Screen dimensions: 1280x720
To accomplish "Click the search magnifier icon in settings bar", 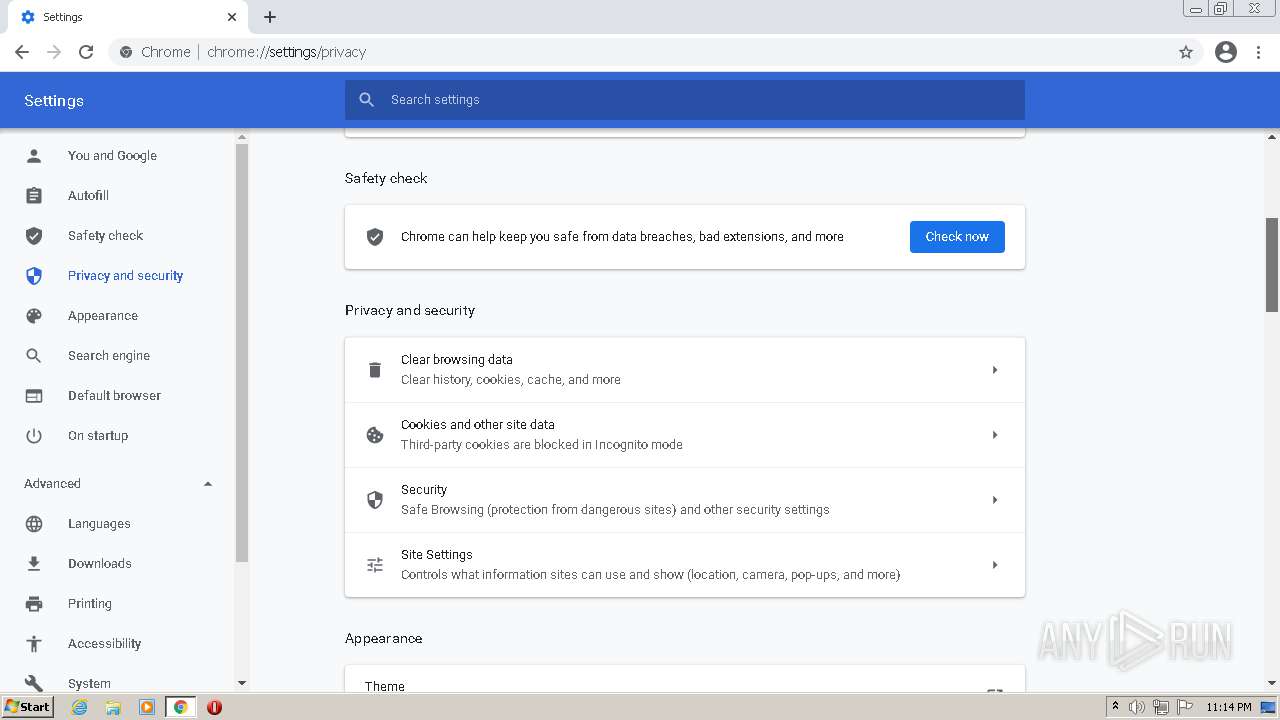I will (367, 100).
